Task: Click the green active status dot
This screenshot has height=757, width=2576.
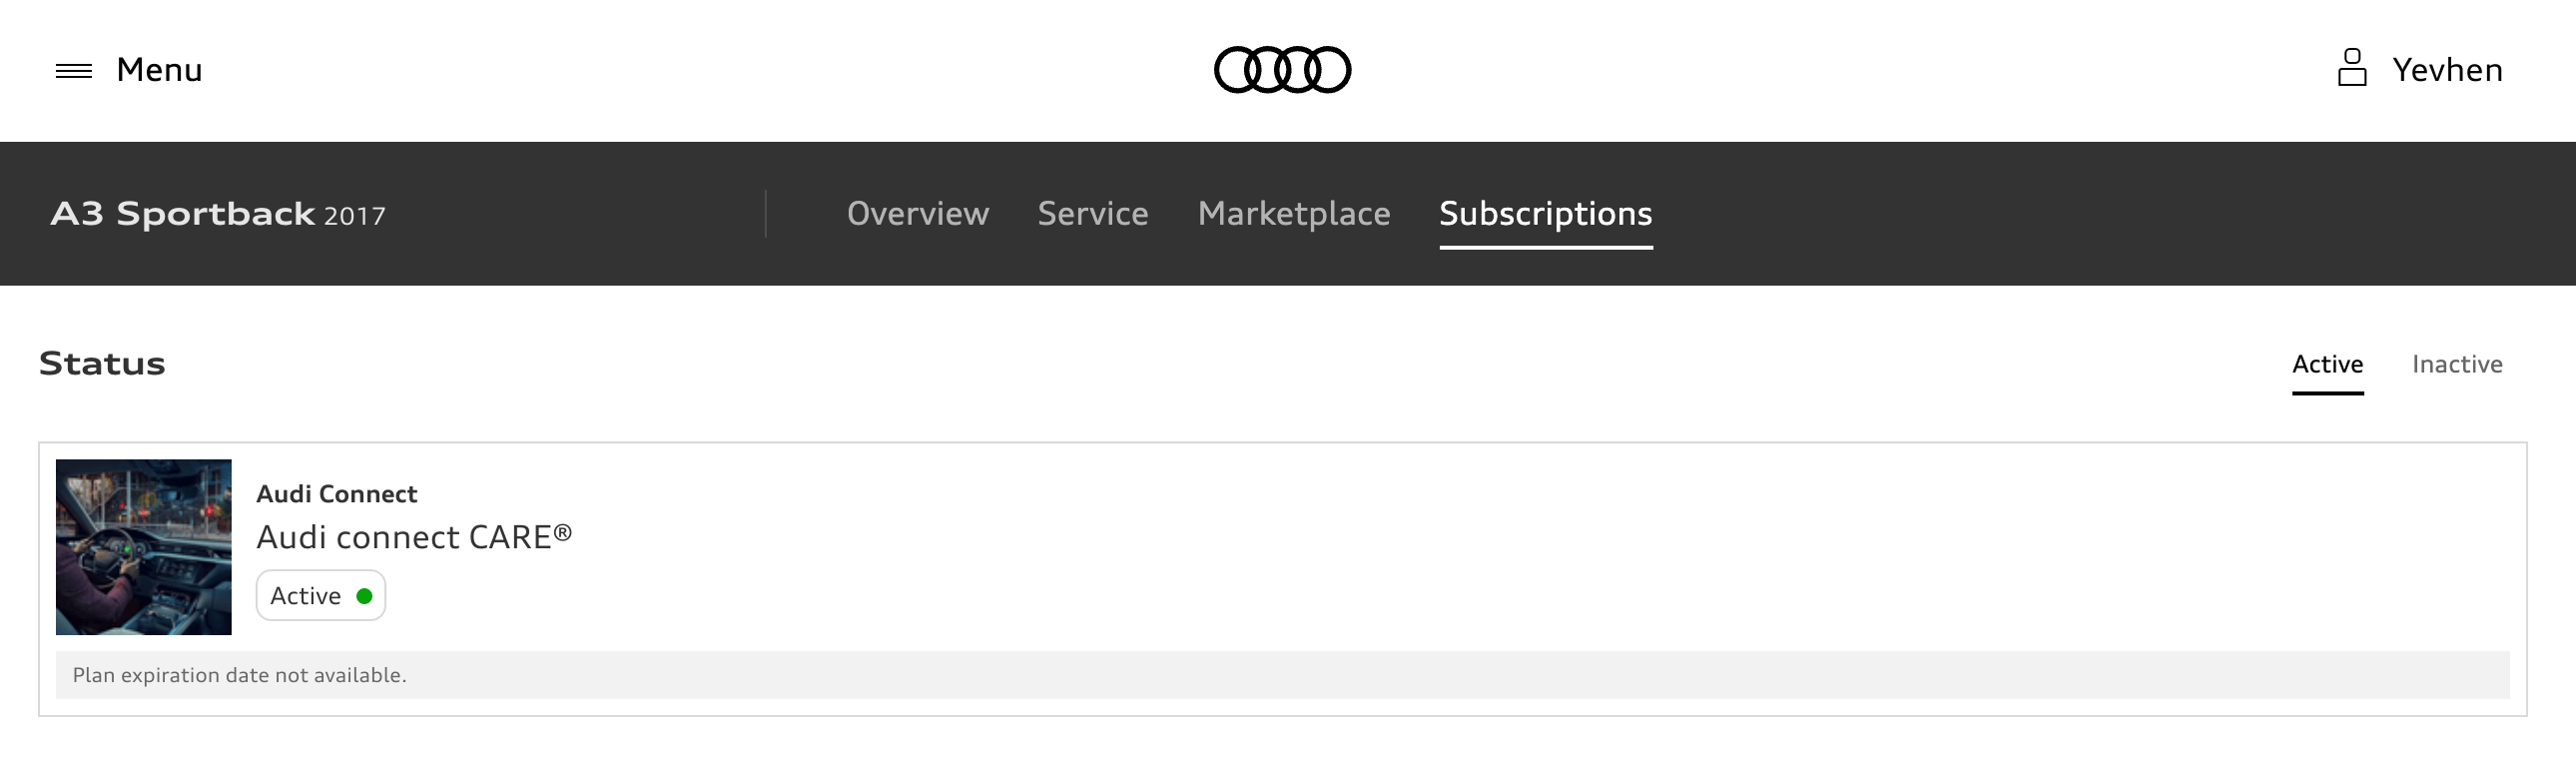Action: [364, 596]
